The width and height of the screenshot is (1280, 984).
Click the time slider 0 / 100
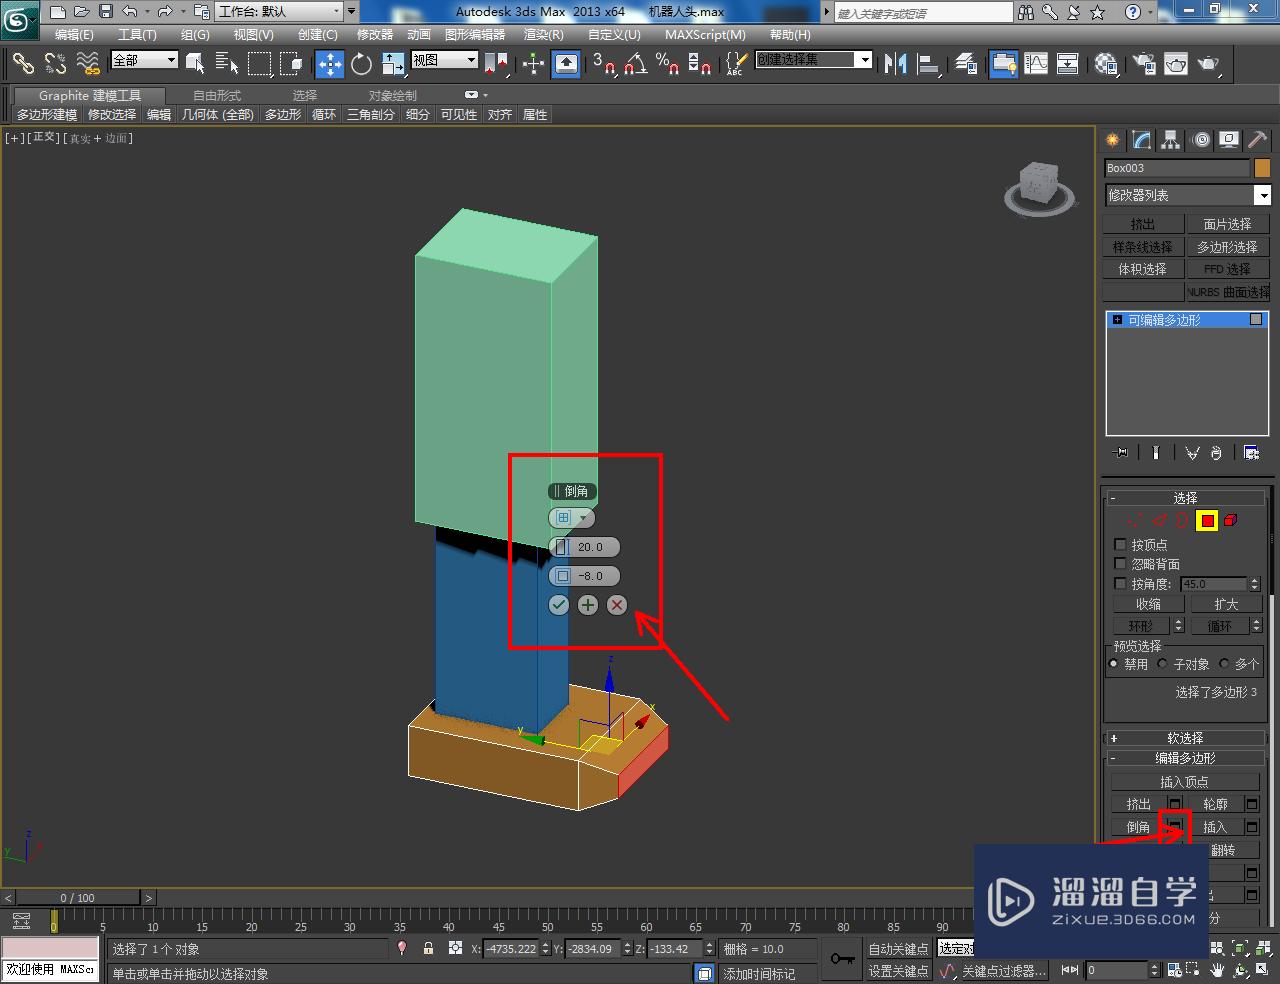coord(78,898)
